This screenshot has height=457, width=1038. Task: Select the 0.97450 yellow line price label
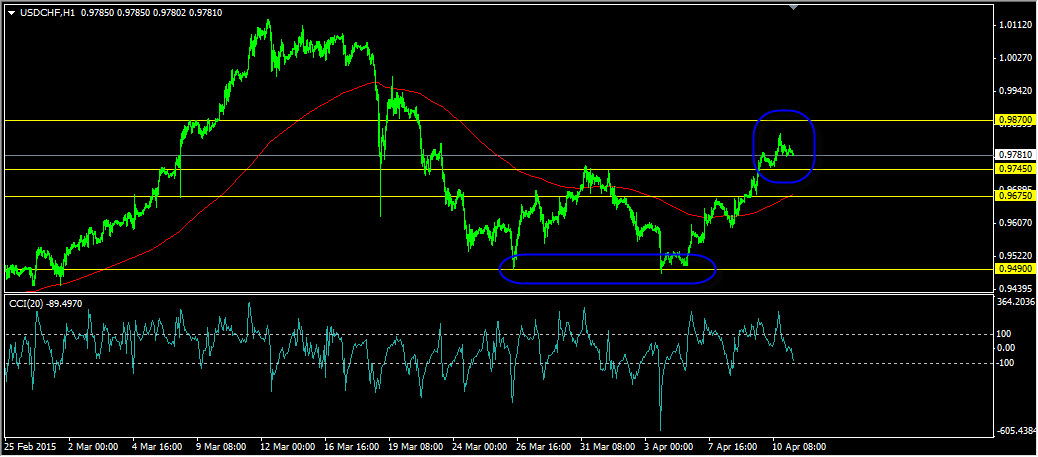[x=1014, y=170]
